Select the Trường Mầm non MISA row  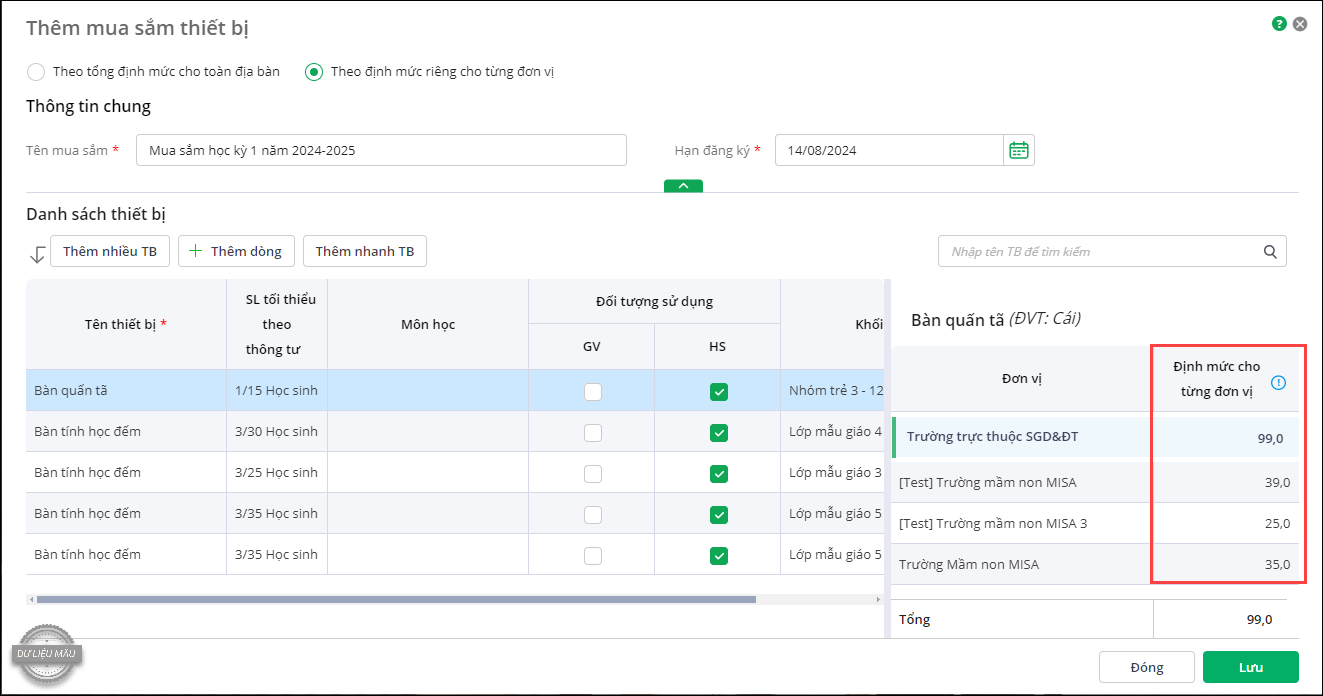[x=1020, y=564]
